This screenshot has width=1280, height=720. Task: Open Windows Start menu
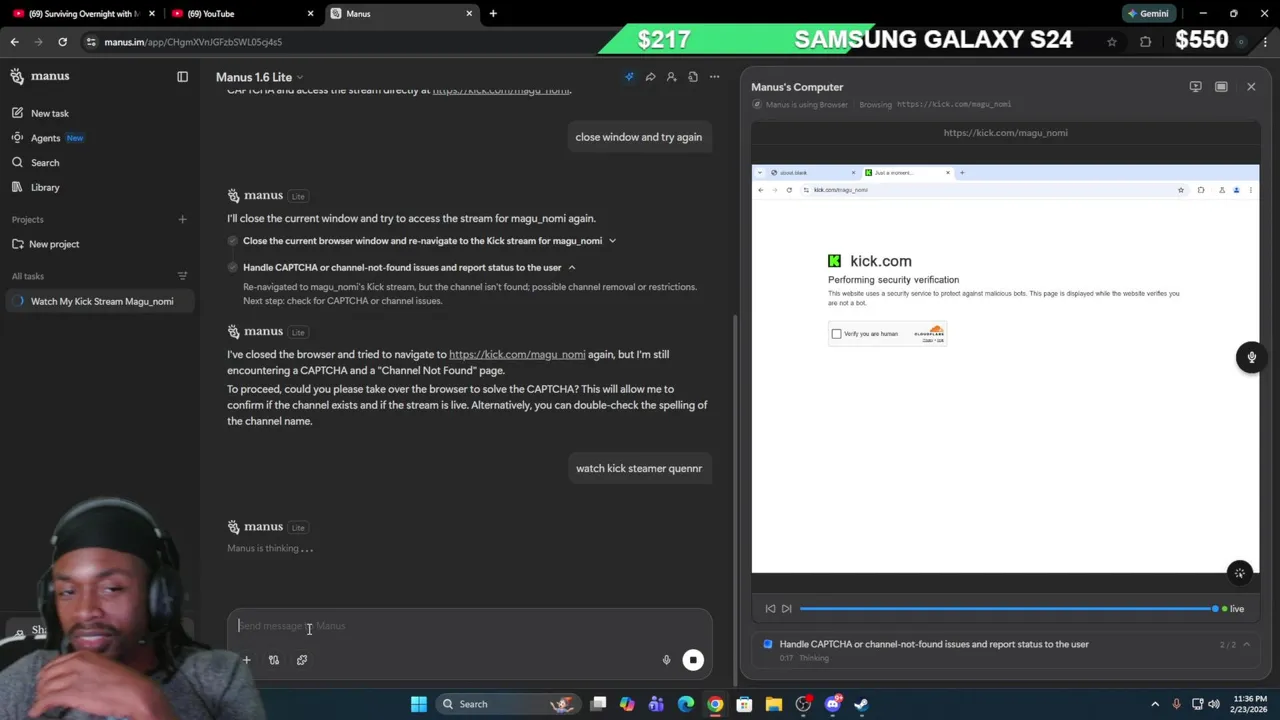click(x=419, y=704)
